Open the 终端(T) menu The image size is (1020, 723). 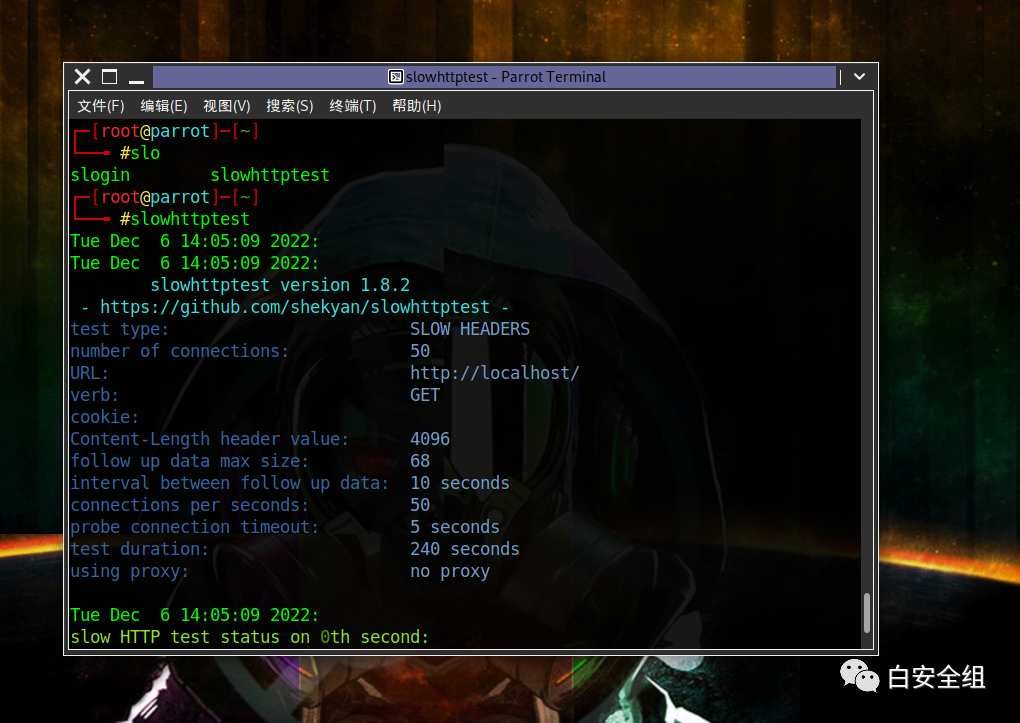pyautogui.click(x=353, y=106)
